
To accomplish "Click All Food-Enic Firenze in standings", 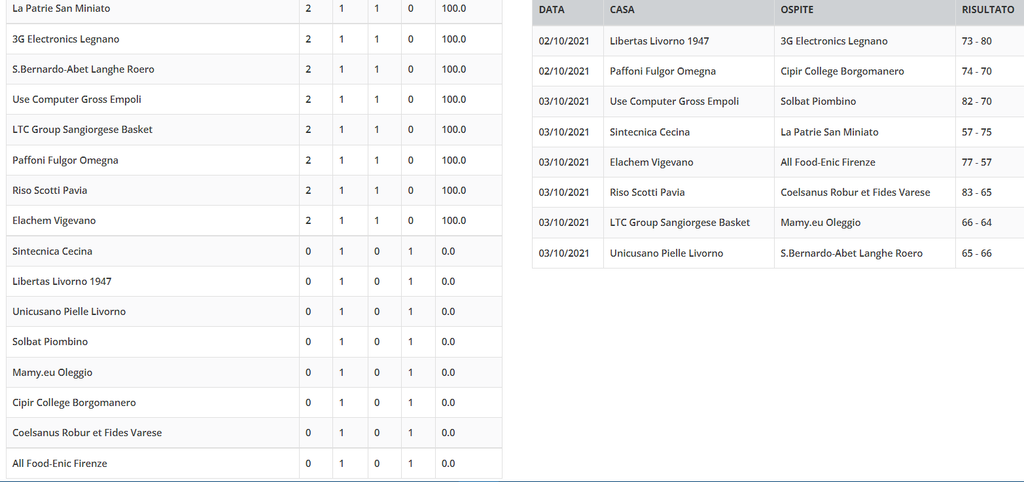I will pos(60,463).
